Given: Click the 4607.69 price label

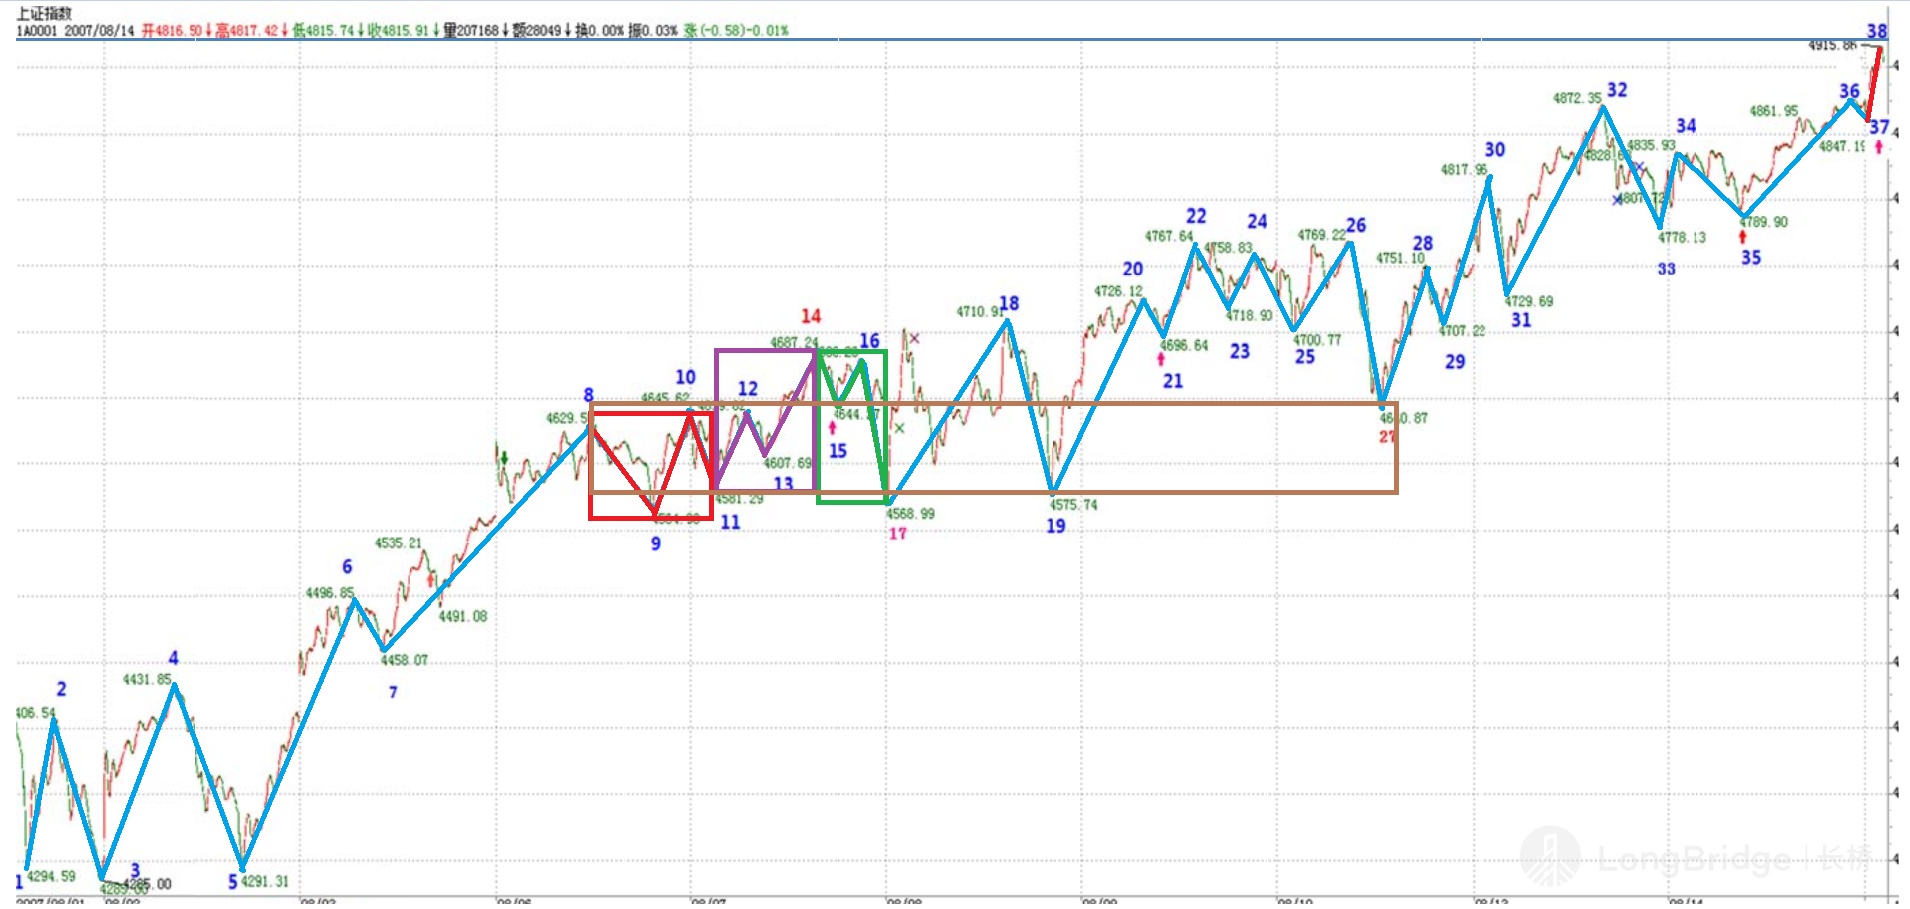Looking at the screenshot, I should [788, 463].
